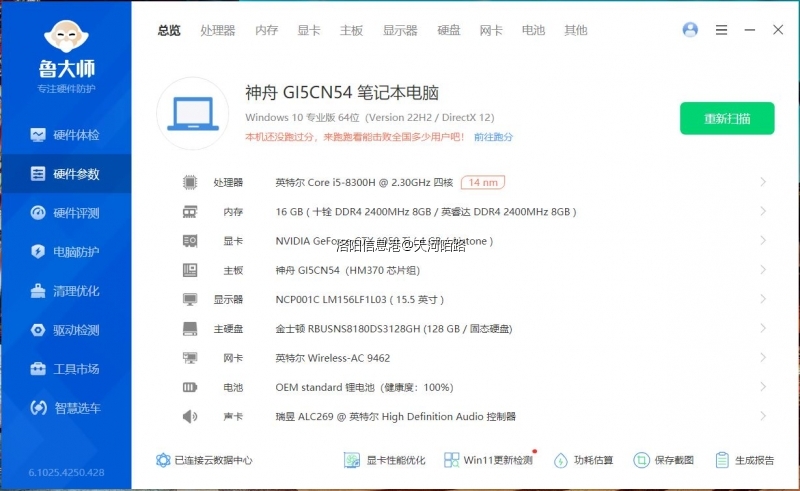The height and width of the screenshot is (491, 800).
Task: Click the 显卡 graphics card icon
Action: point(190,241)
